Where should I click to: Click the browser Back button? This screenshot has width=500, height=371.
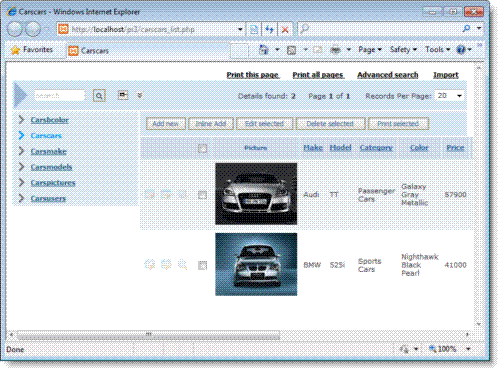(x=15, y=29)
